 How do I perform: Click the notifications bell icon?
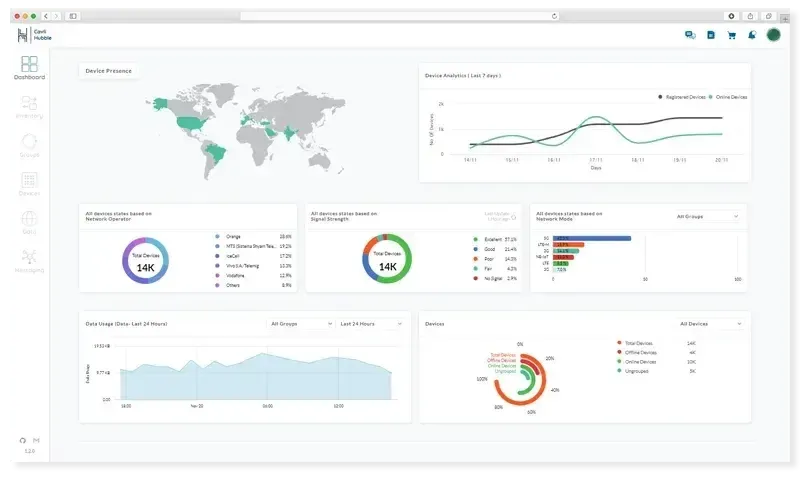[751, 35]
